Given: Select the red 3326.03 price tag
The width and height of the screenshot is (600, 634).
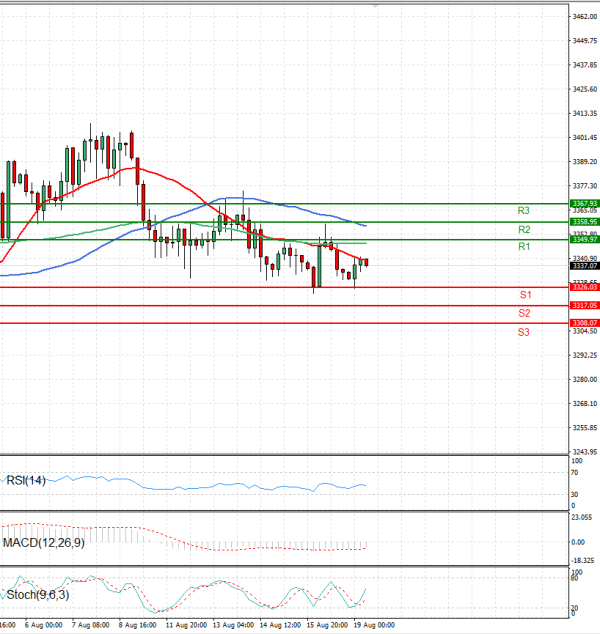Looking at the screenshot, I should (x=585, y=287).
